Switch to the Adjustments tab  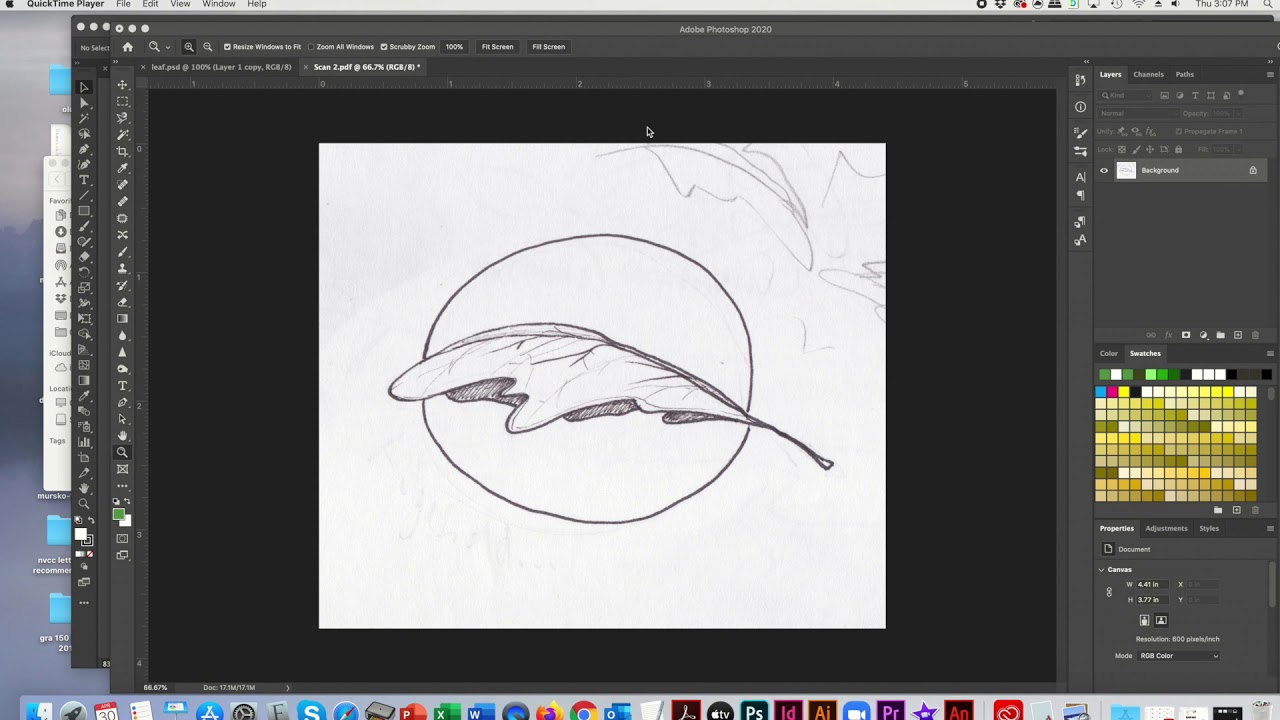point(1166,528)
